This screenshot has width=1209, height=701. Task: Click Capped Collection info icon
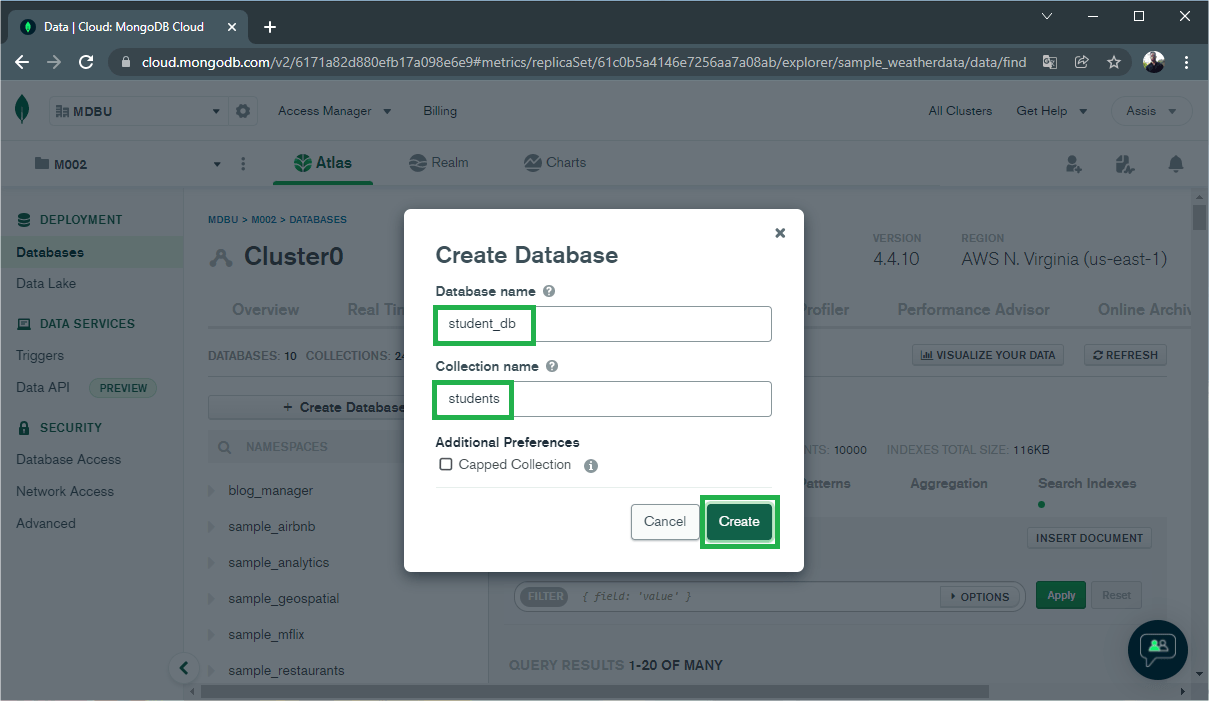click(591, 465)
